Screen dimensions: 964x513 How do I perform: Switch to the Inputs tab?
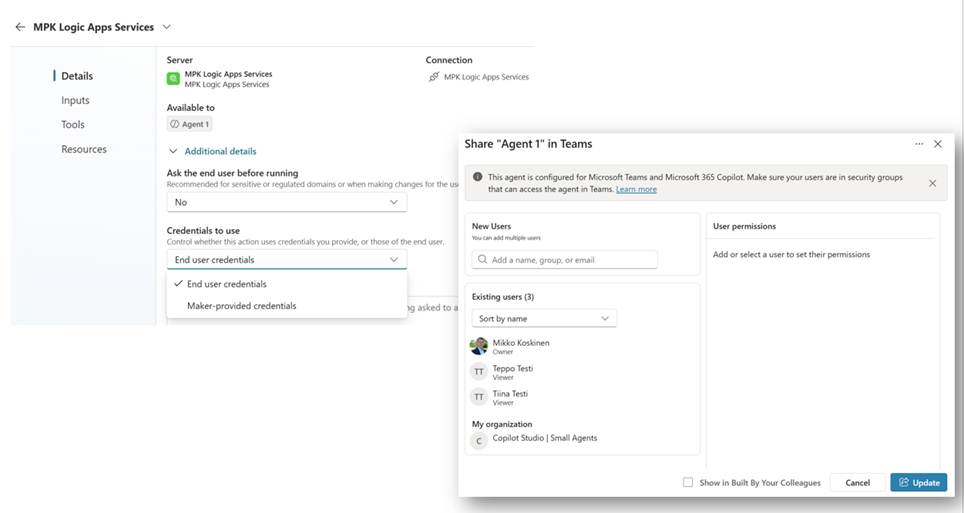[x=75, y=100]
